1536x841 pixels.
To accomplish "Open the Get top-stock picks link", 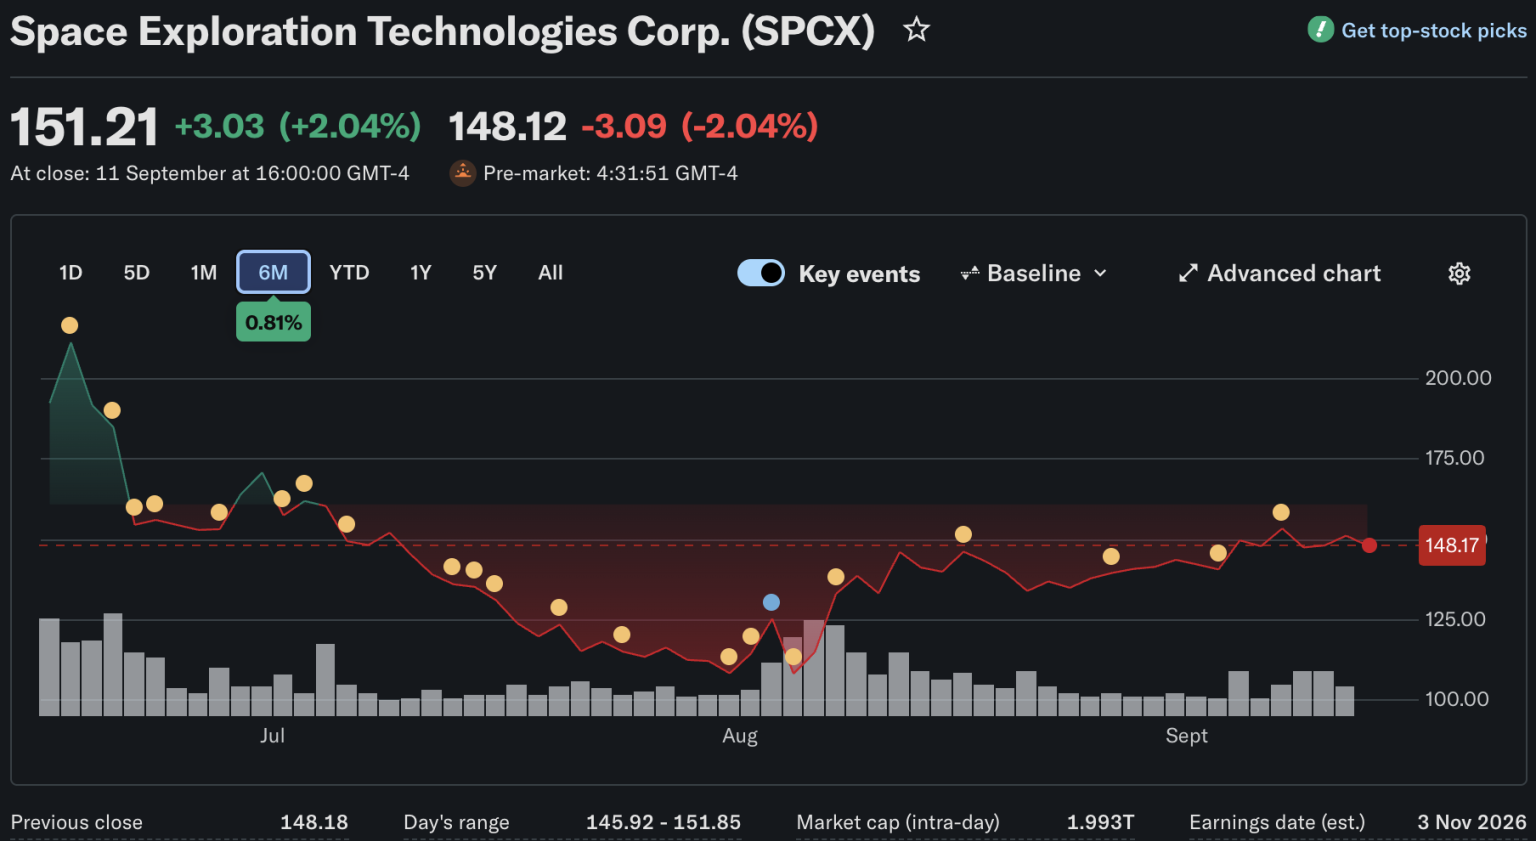I will (1434, 31).
